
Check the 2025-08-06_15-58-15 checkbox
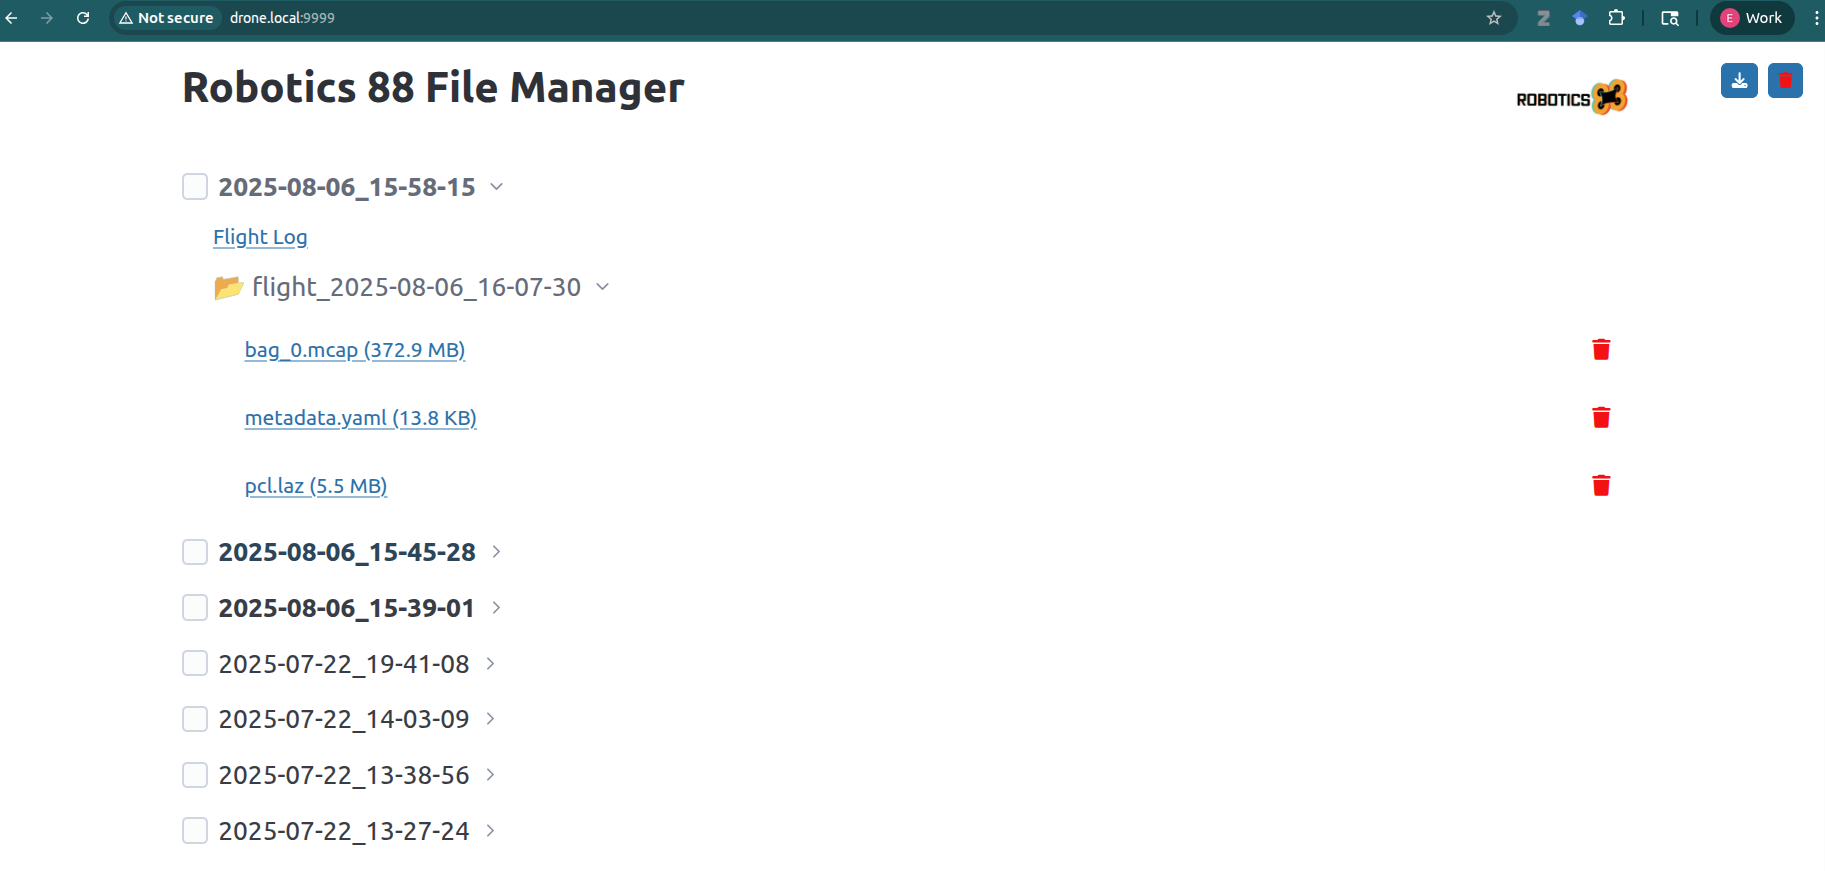tap(194, 186)
